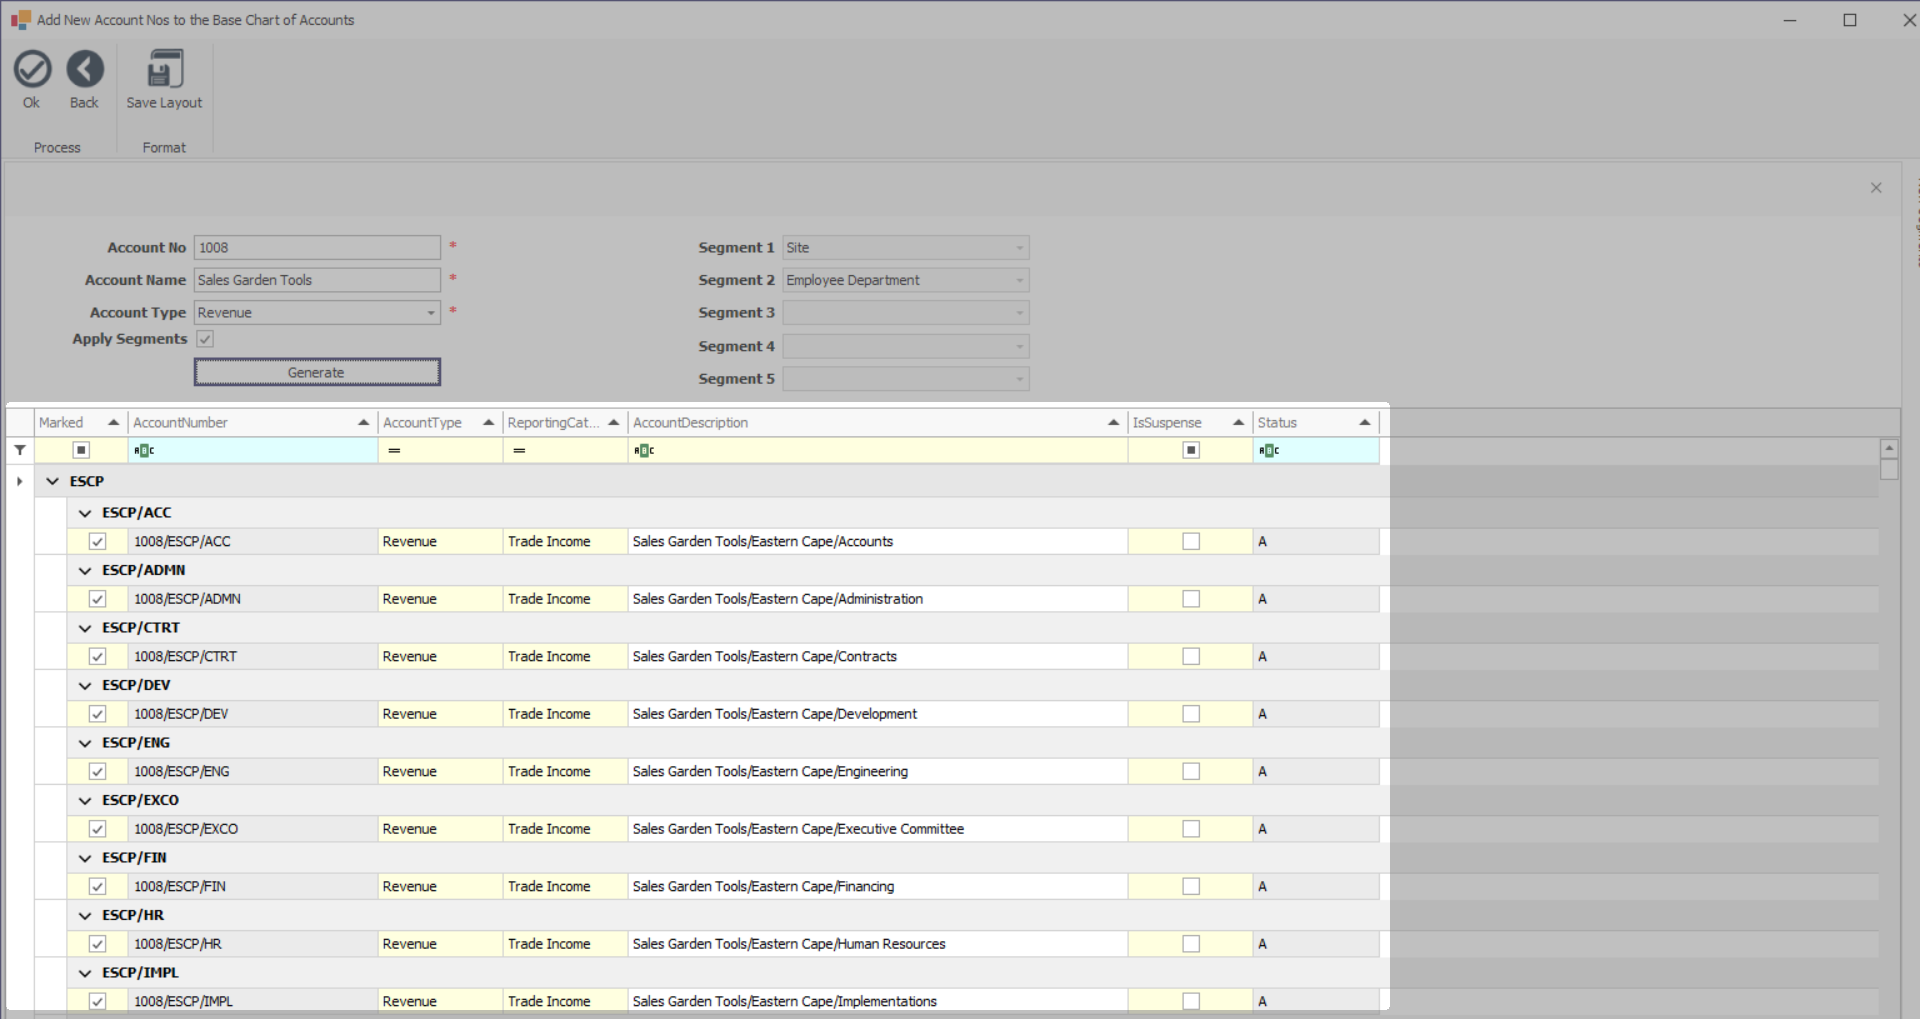Collapse the ESCP group
The width and height of the screenshot is (1920, 1019).
tap(53, 481)
